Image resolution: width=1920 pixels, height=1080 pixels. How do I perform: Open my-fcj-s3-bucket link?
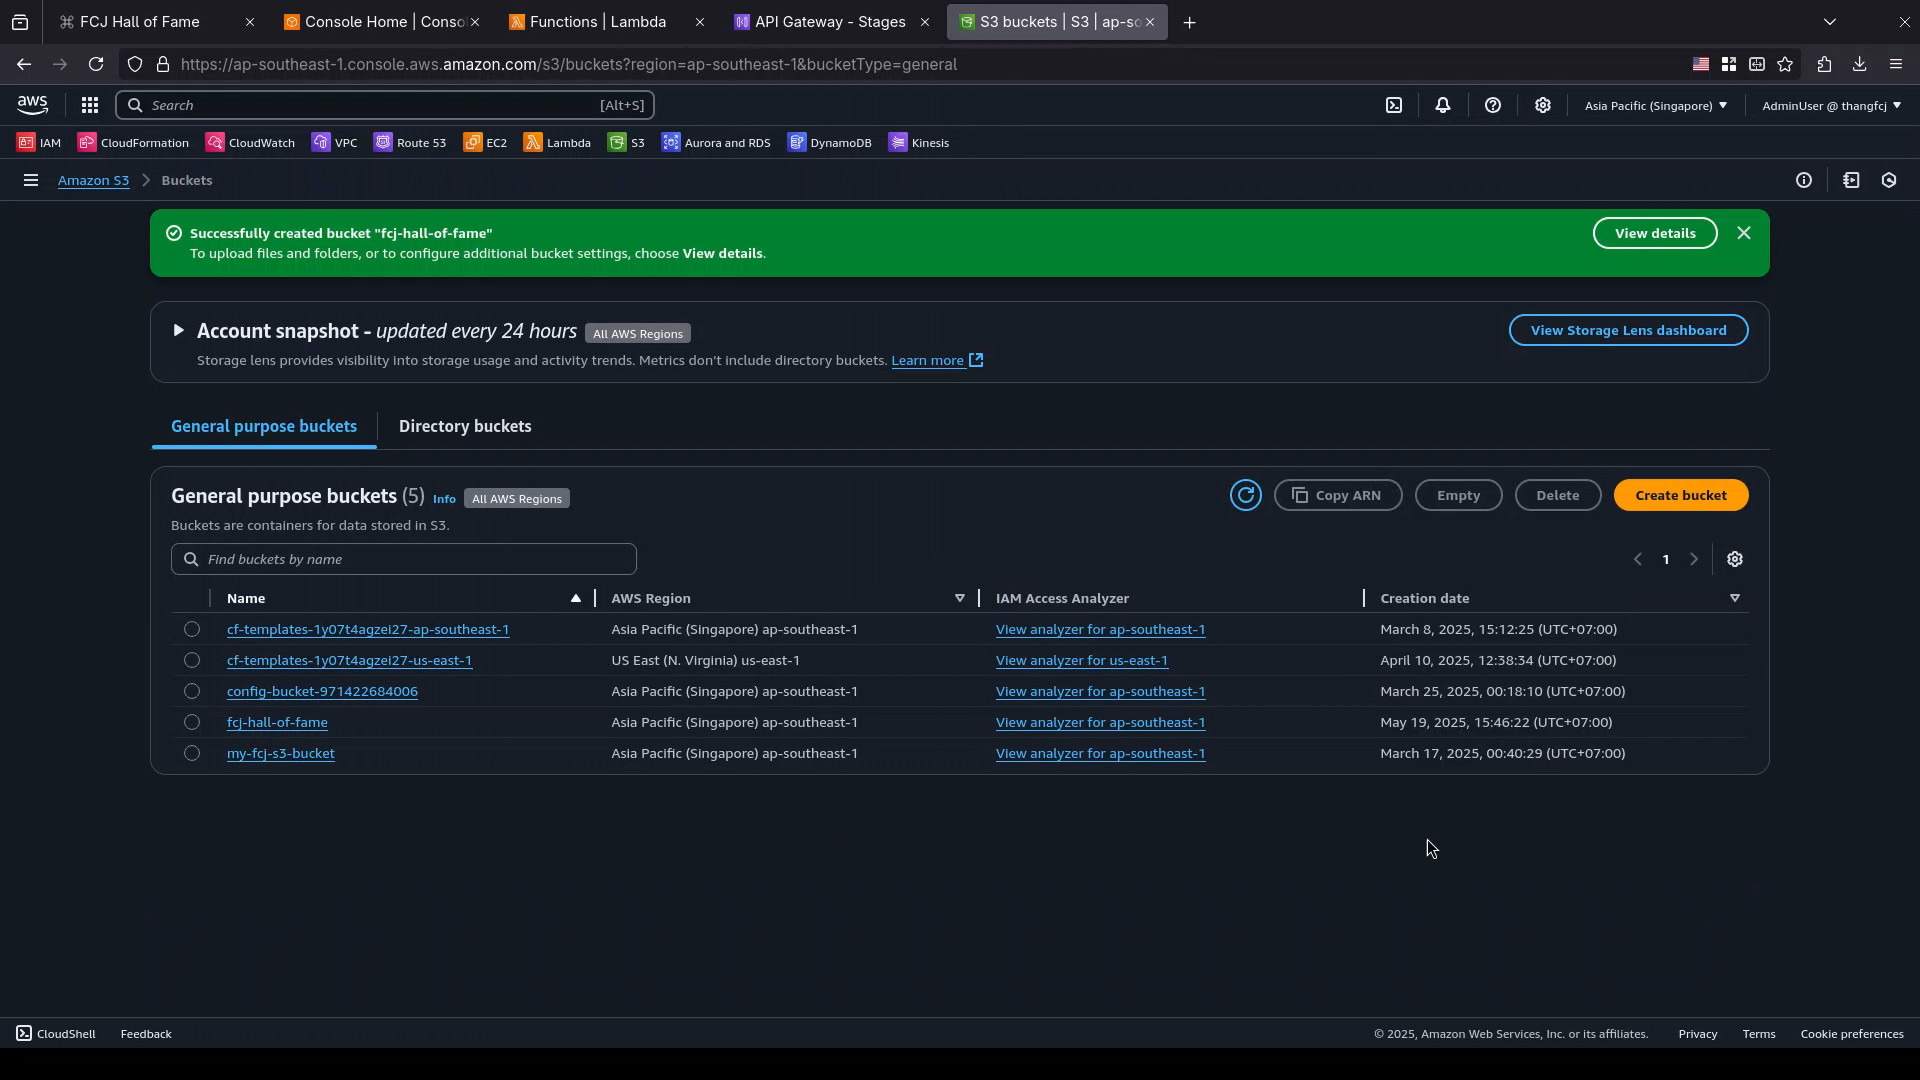[x=281, y=753]
